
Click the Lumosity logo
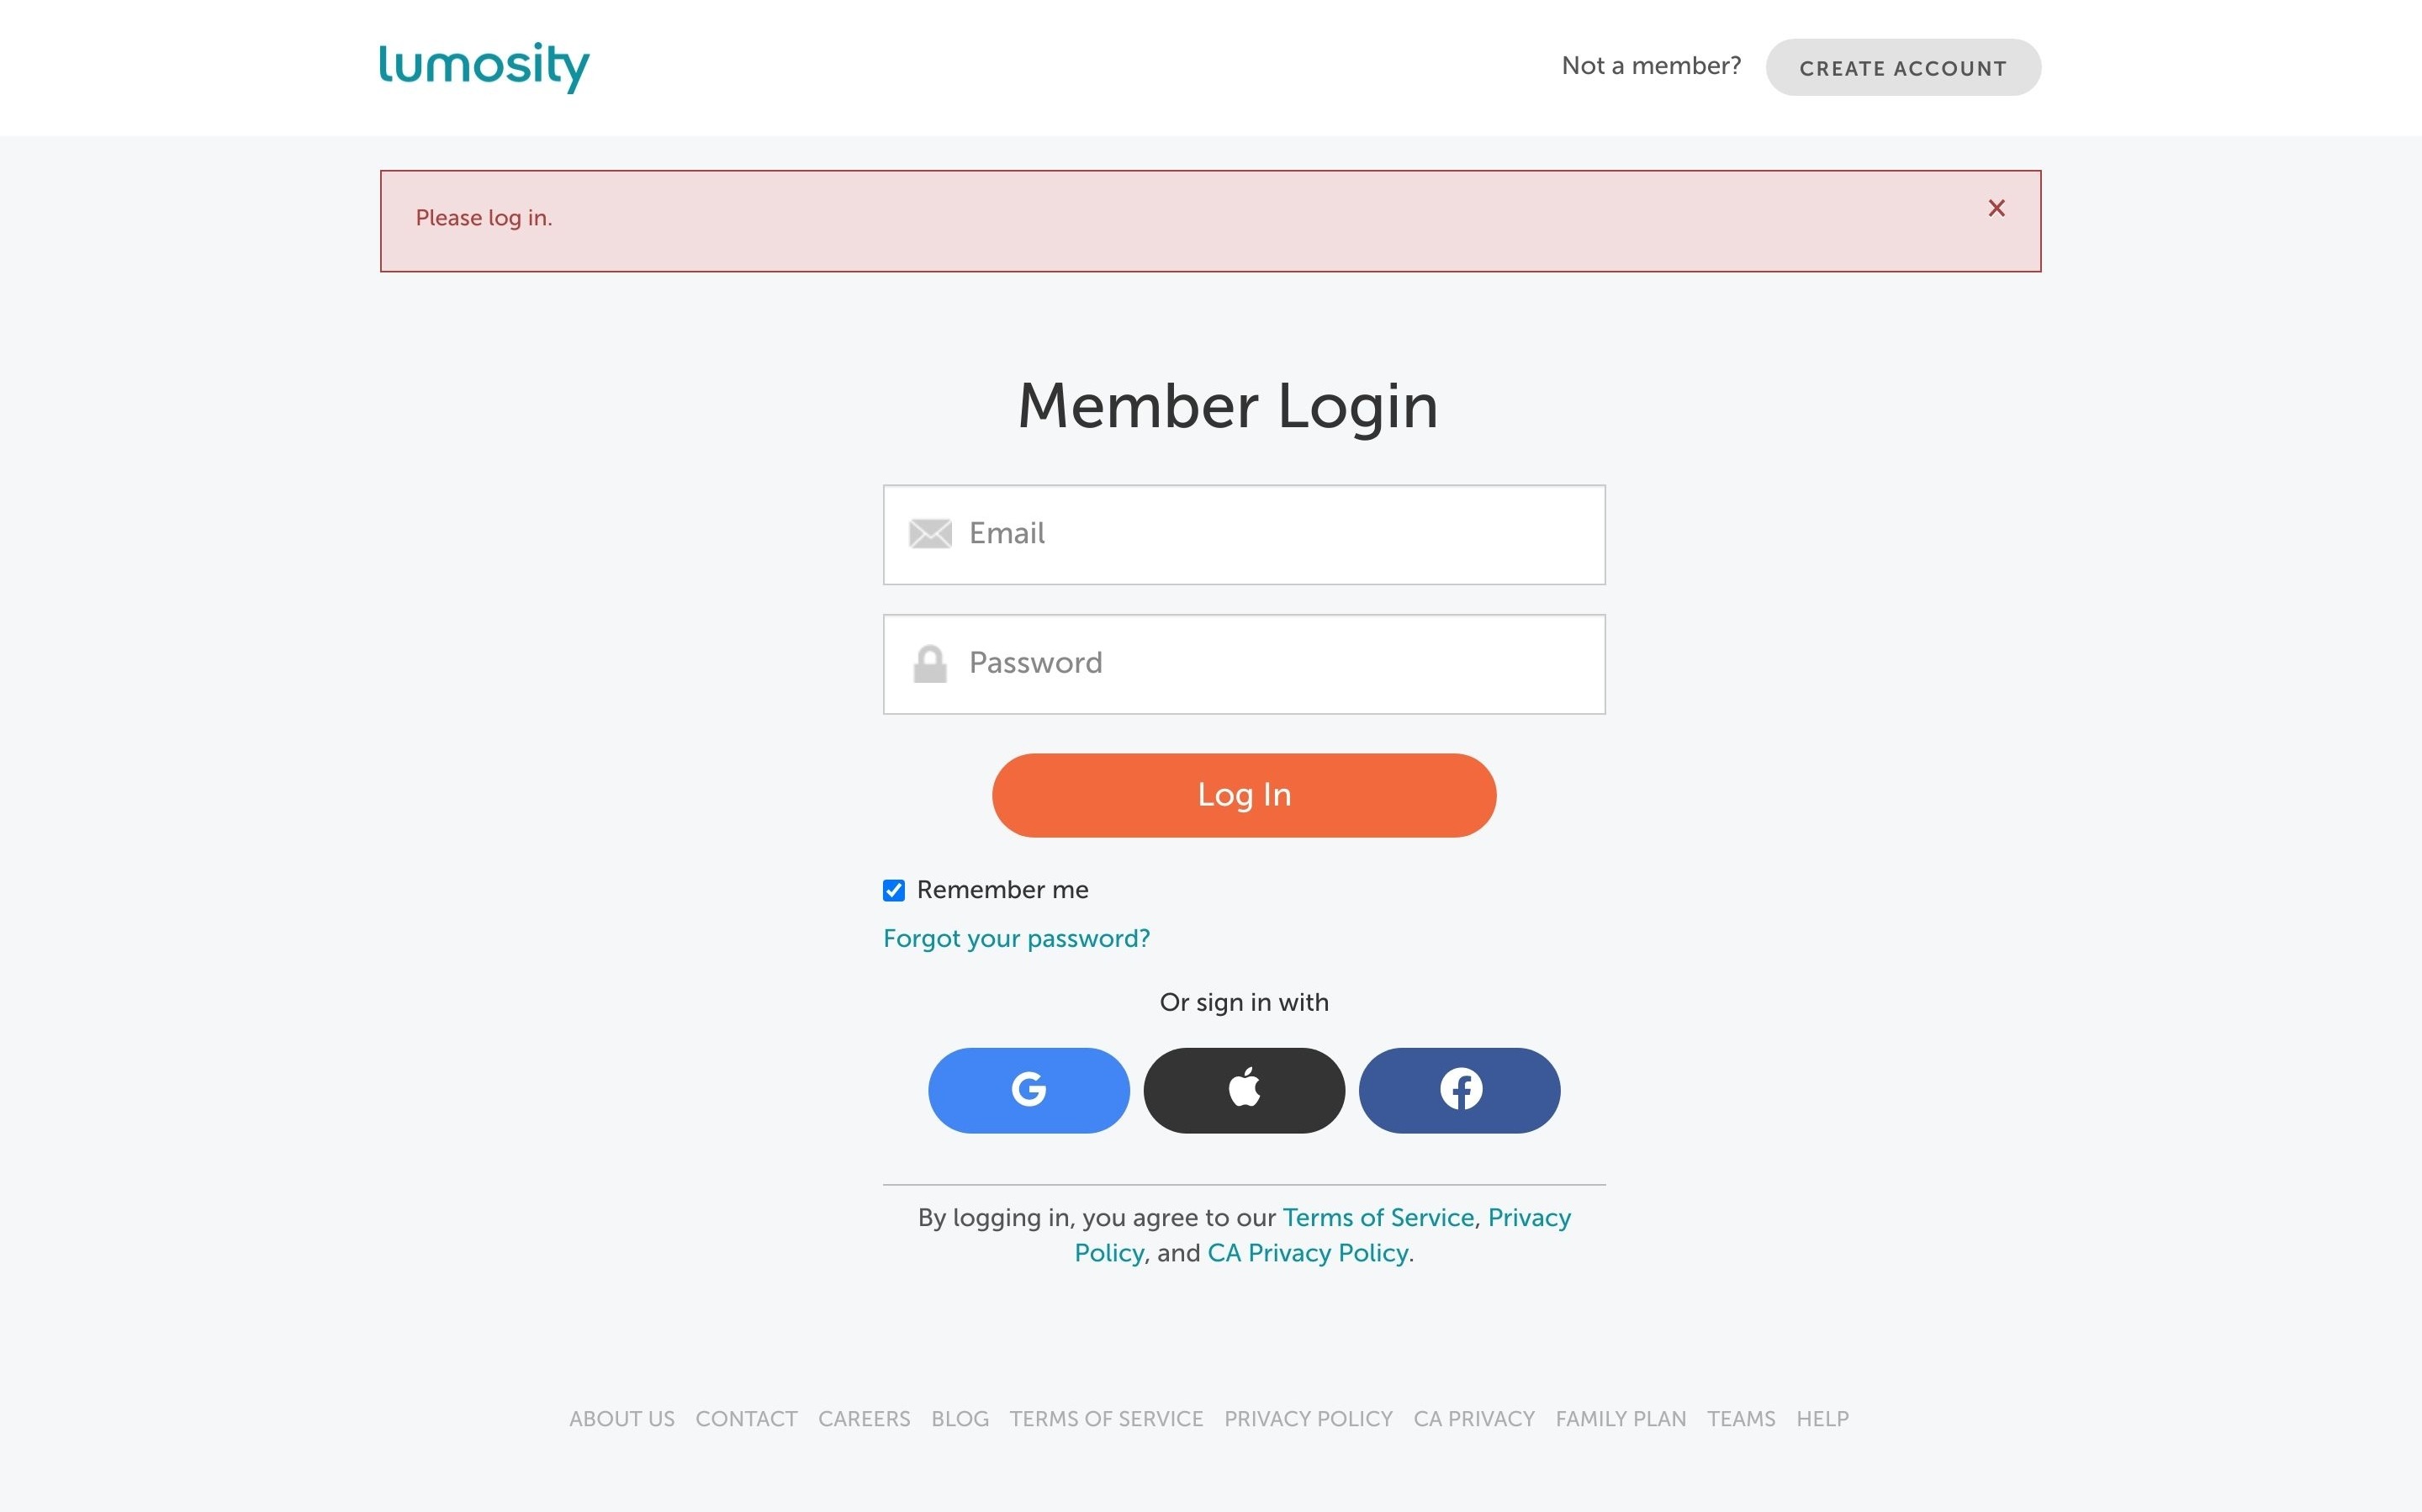click(484, 67)
